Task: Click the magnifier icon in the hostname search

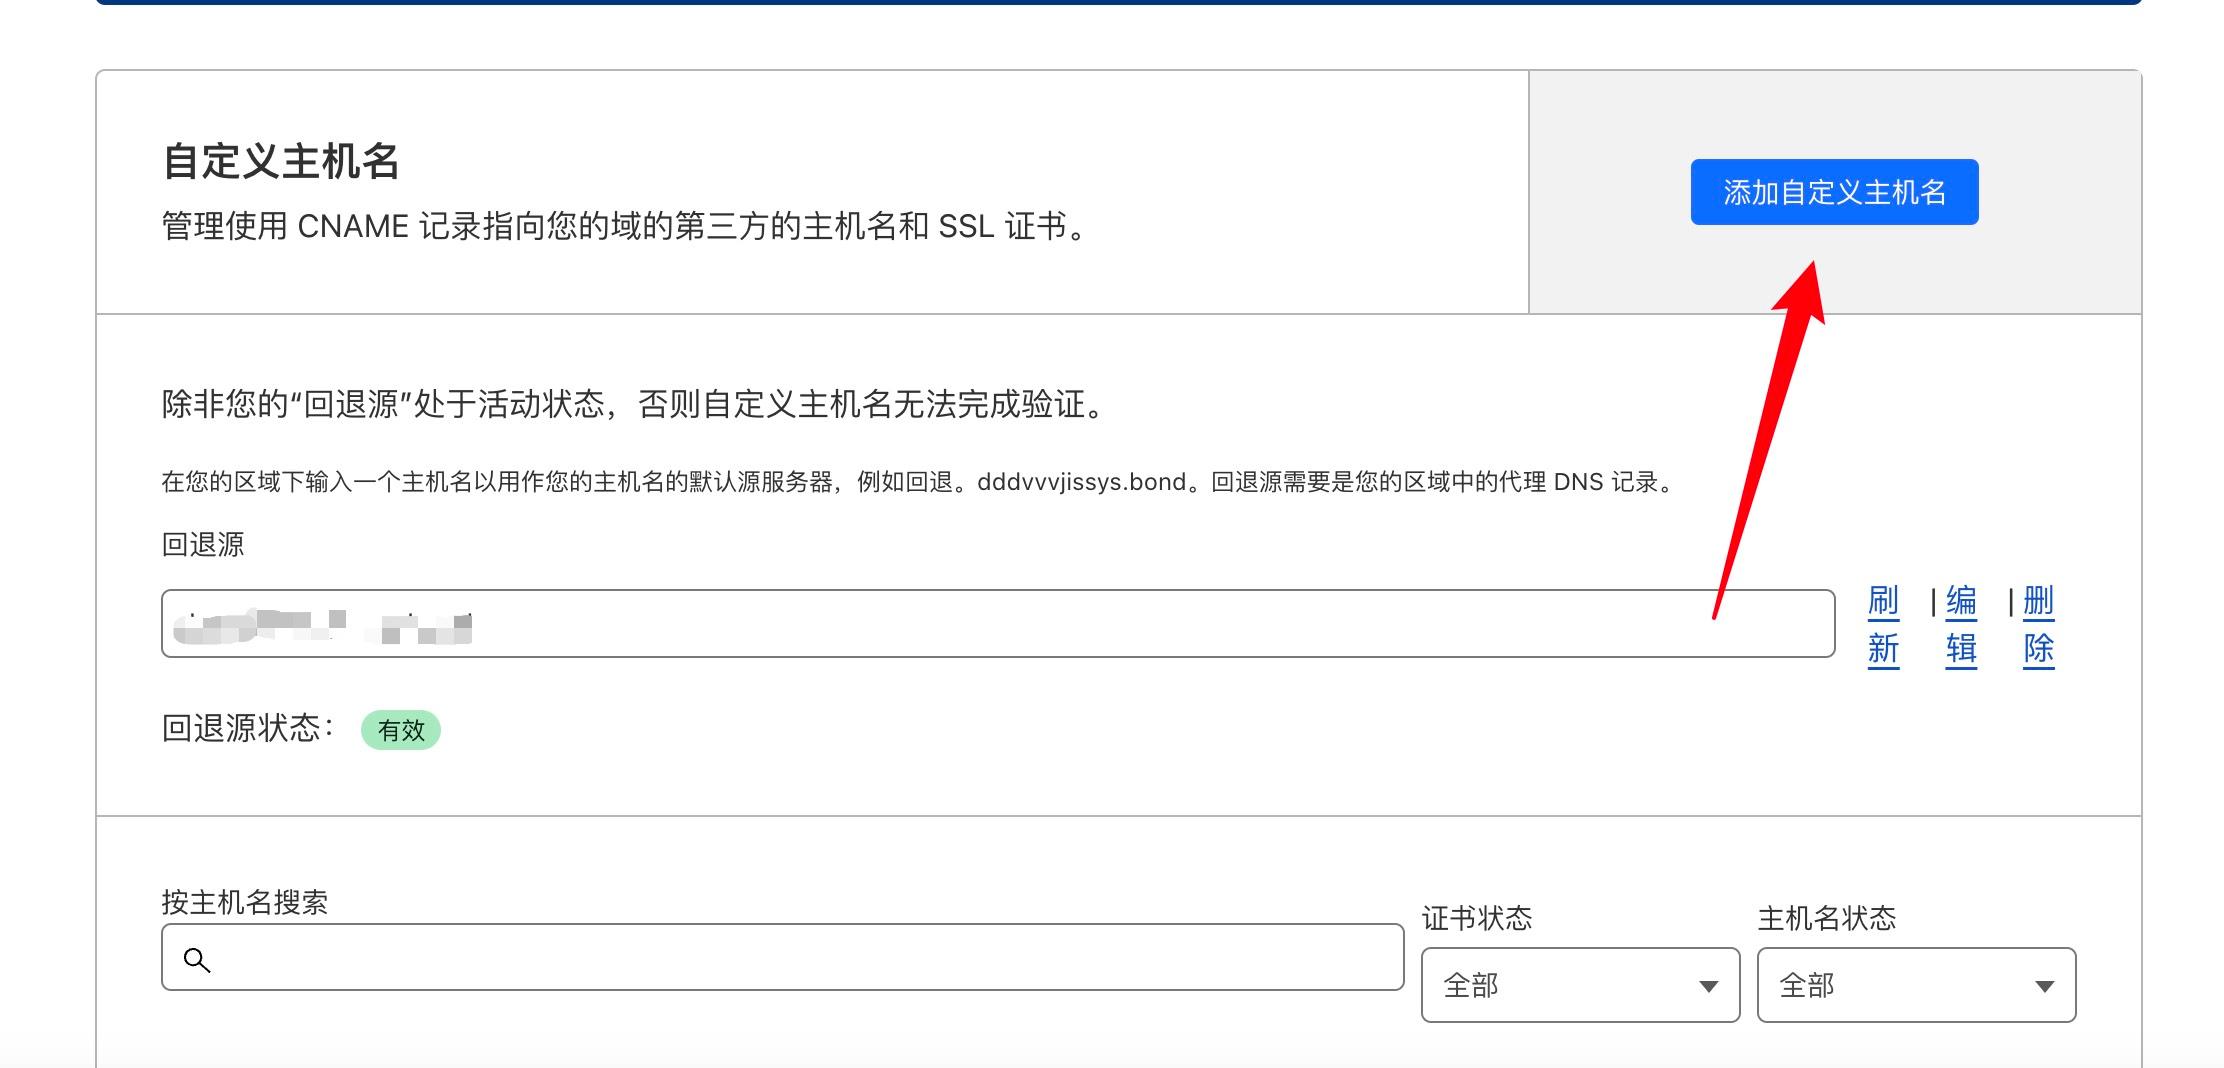Action: point(197,960)
